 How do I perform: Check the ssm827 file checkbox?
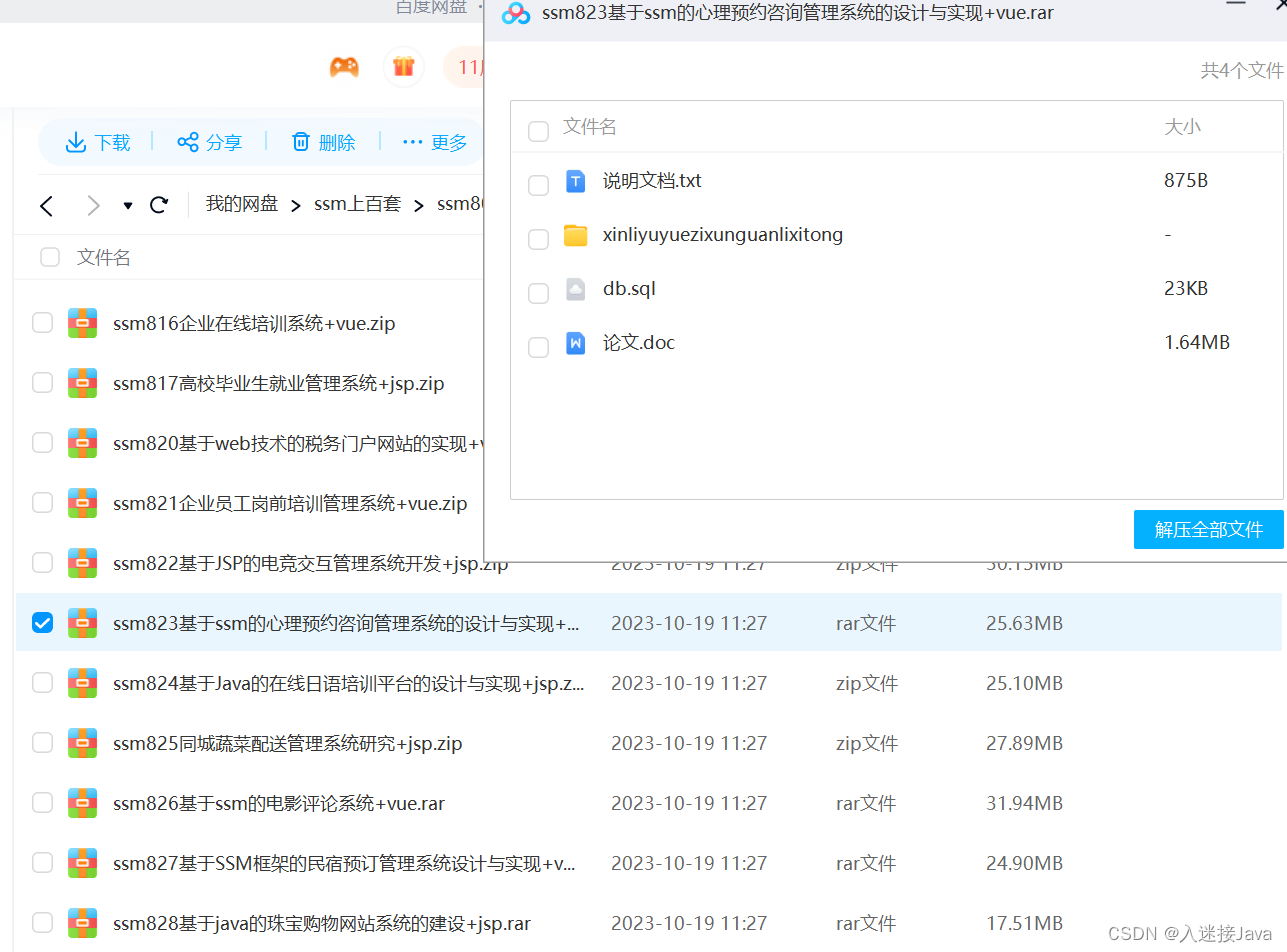tap(42, 862)
